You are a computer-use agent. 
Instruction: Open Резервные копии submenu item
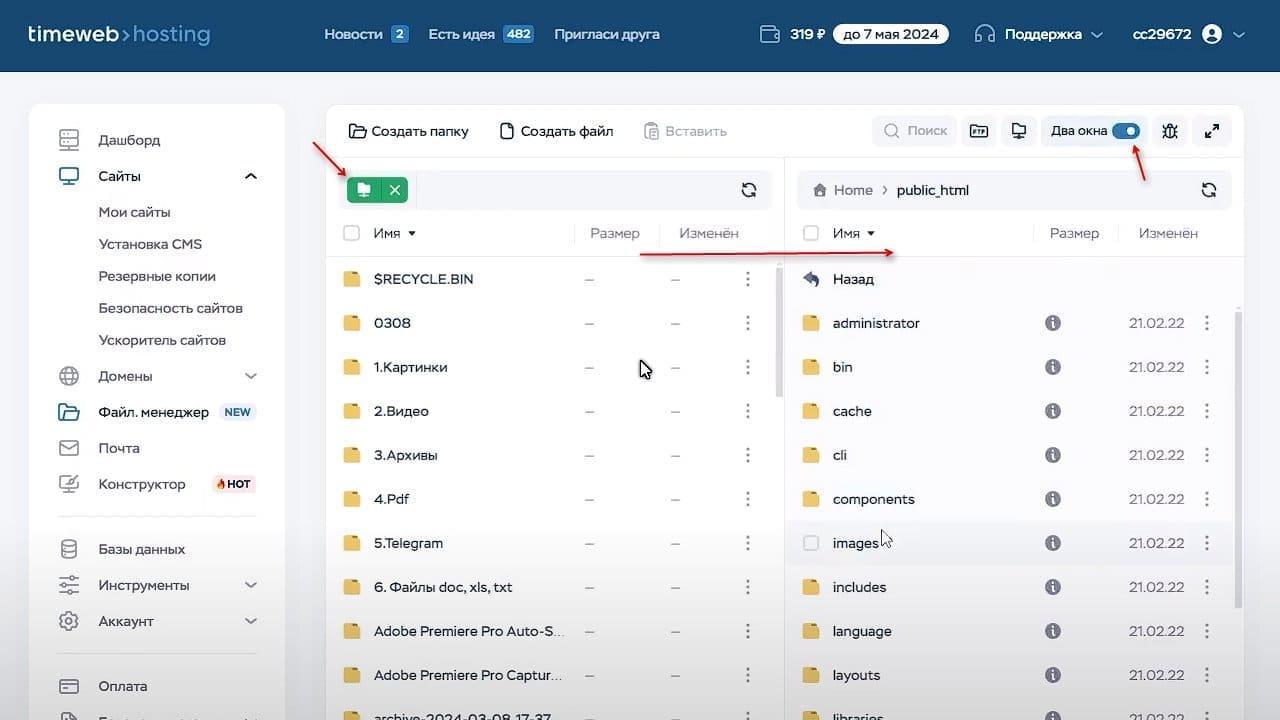[157, 276]
